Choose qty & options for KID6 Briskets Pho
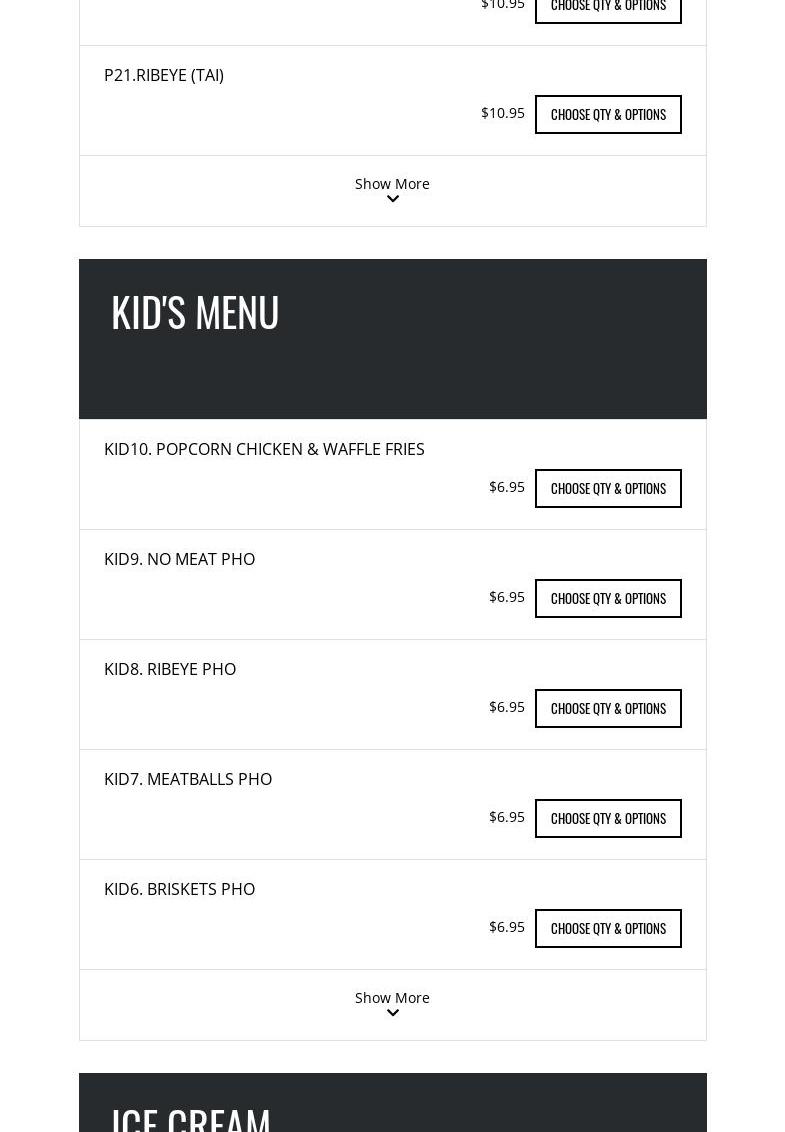Screen dimensions: 785x1132 [608, 928]
